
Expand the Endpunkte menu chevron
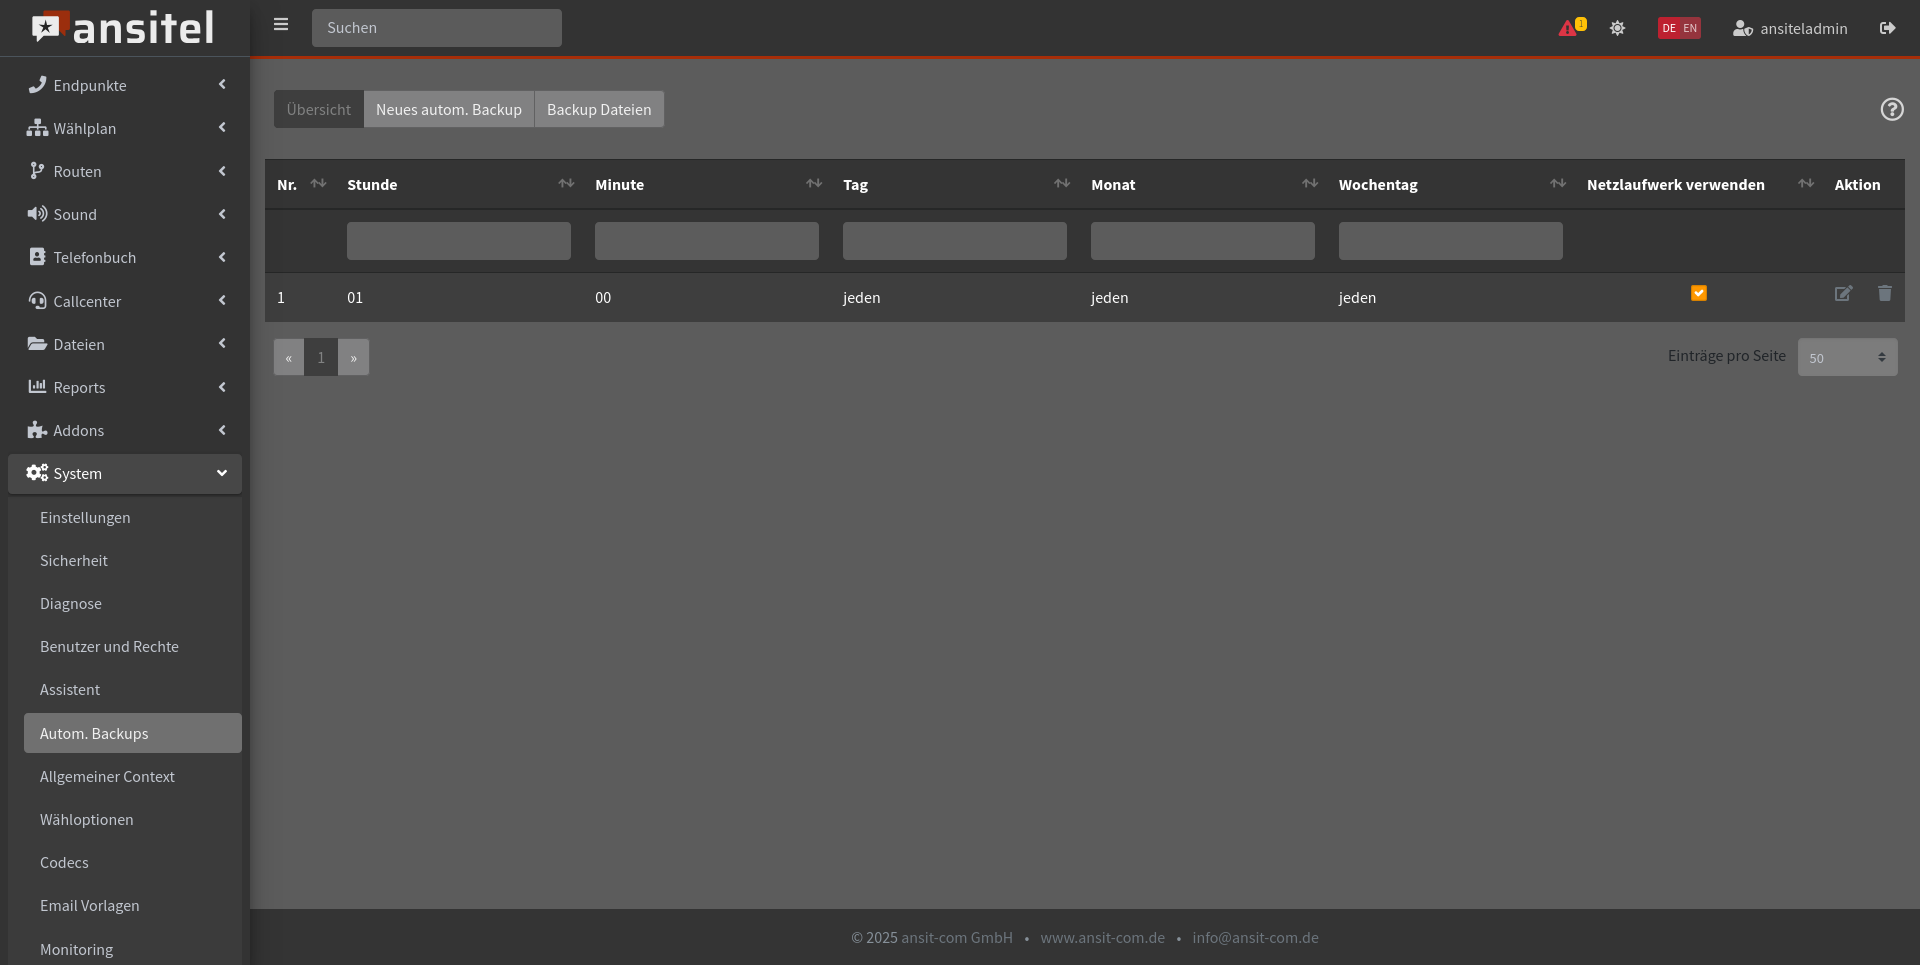tap(222, 85)
